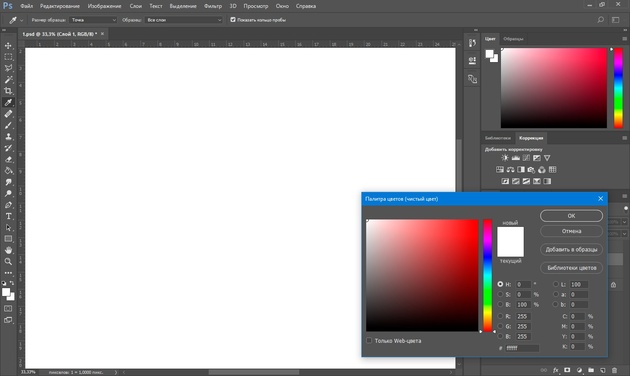This screenshot has width=630, height=376.
Task: Open the Образец Все слои dropdown
Action: click(x=184, y=20)
